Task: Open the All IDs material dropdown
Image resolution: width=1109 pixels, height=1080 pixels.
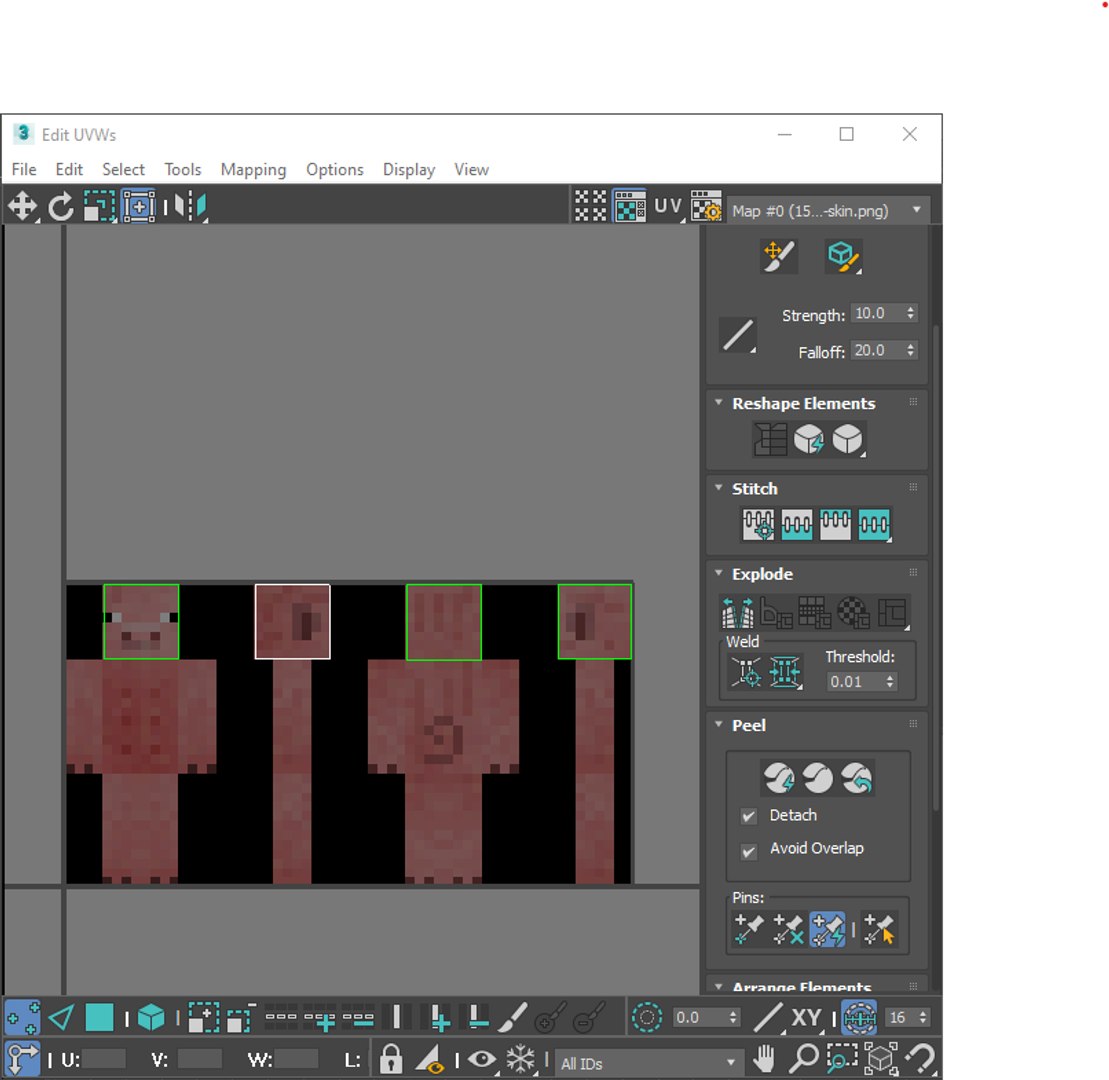Action: pos(649,1063)
